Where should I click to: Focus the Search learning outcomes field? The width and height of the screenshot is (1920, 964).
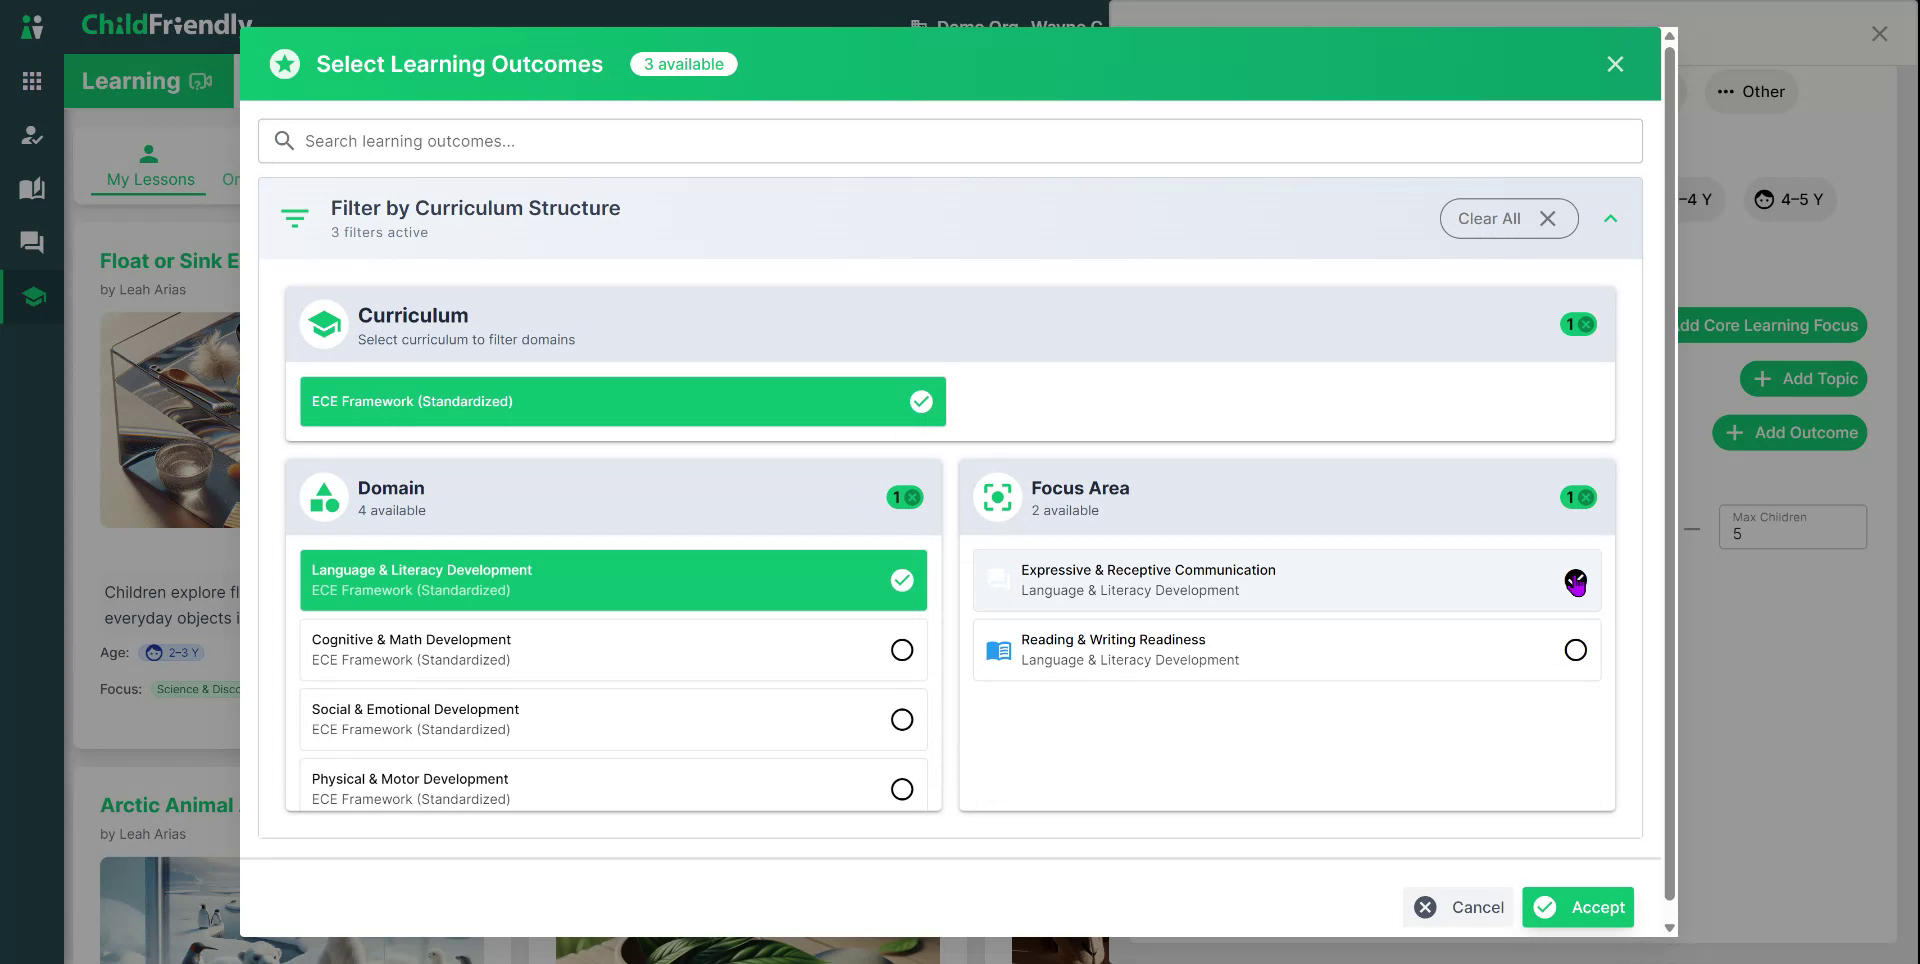point(950,141)
